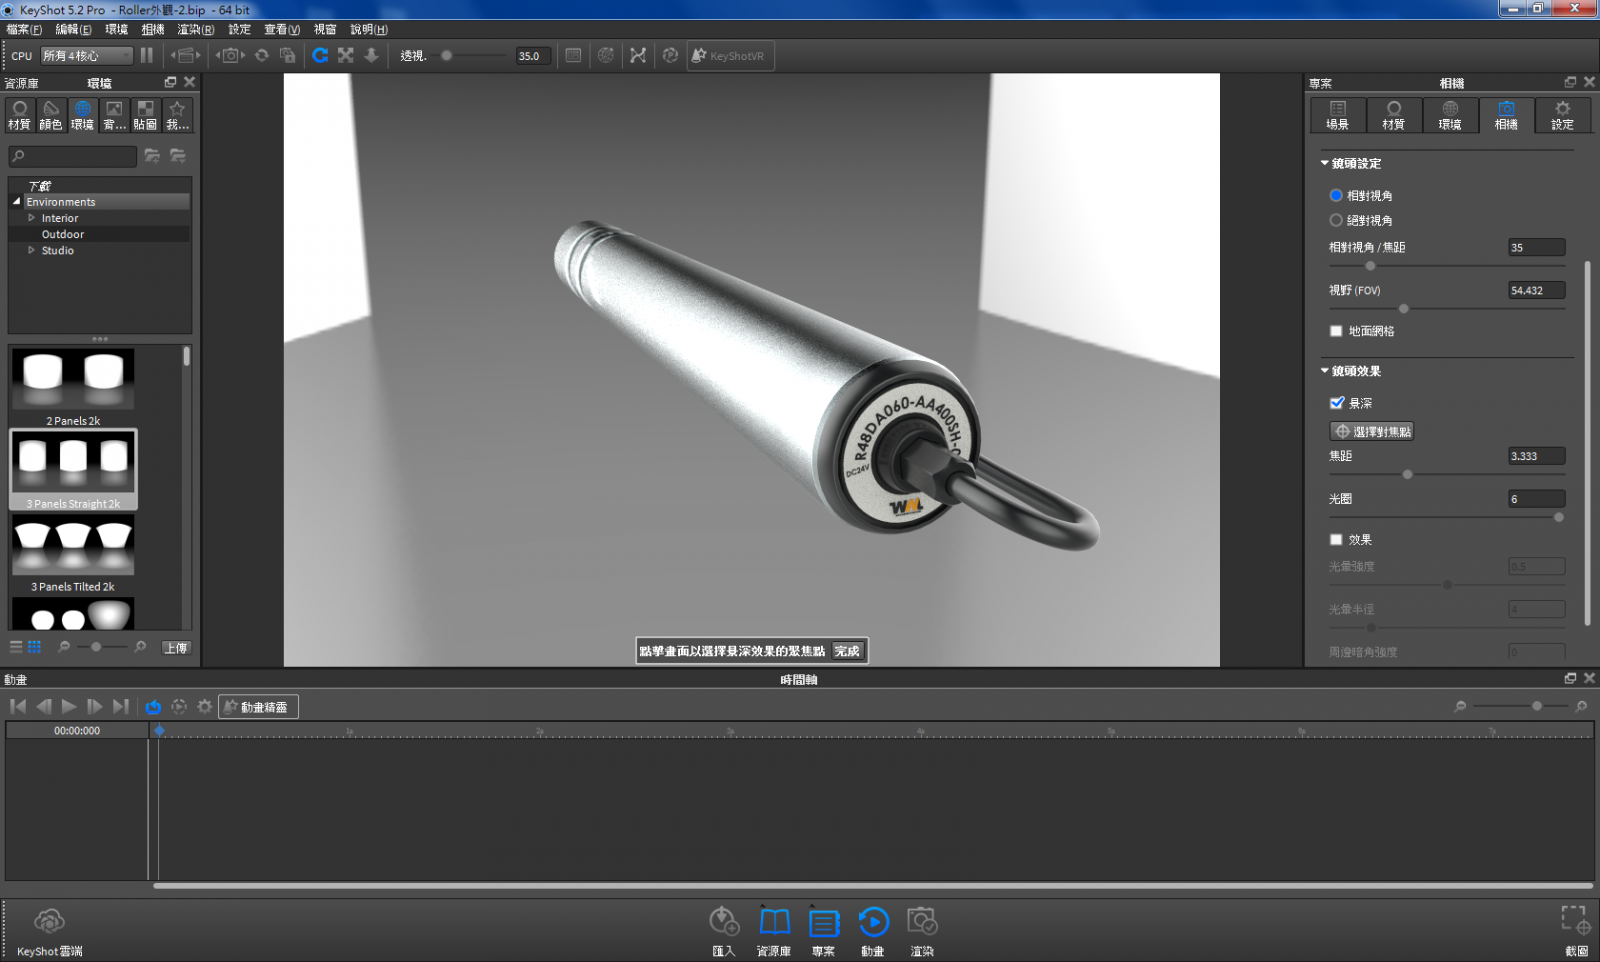
Task: Open the Render menu in menu bar
Action: pyautogui.click(x=195, y=30)
